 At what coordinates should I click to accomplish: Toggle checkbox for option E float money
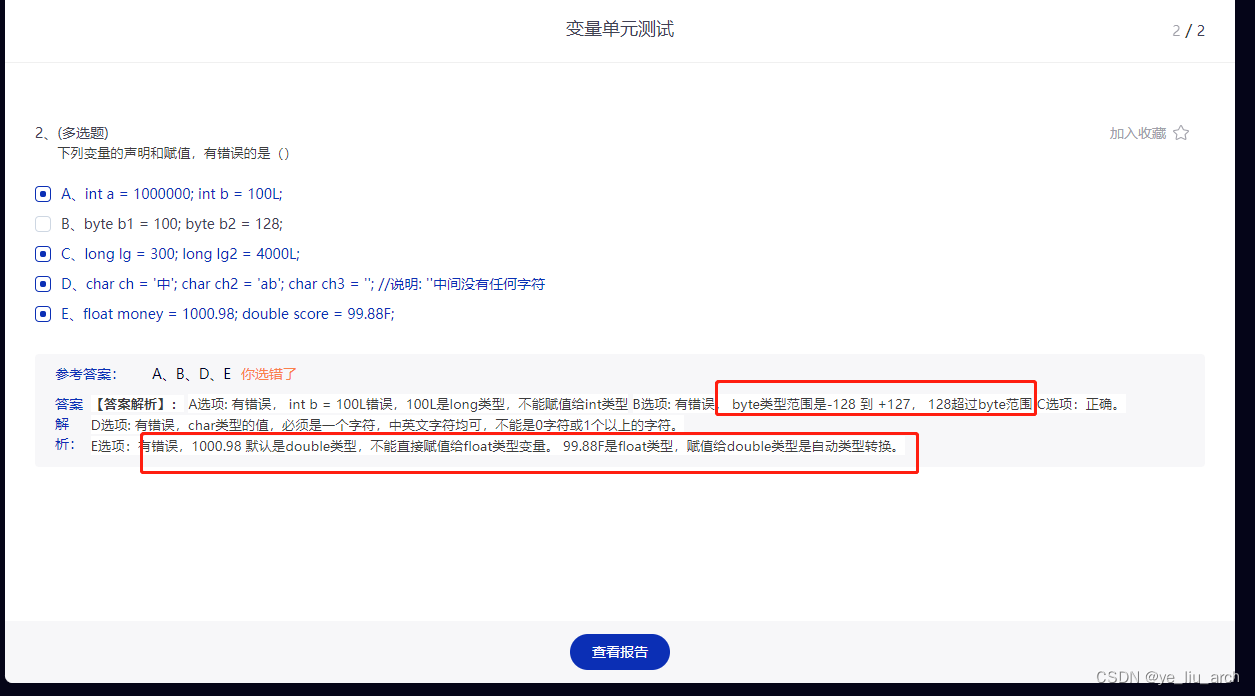pos(43,314)
